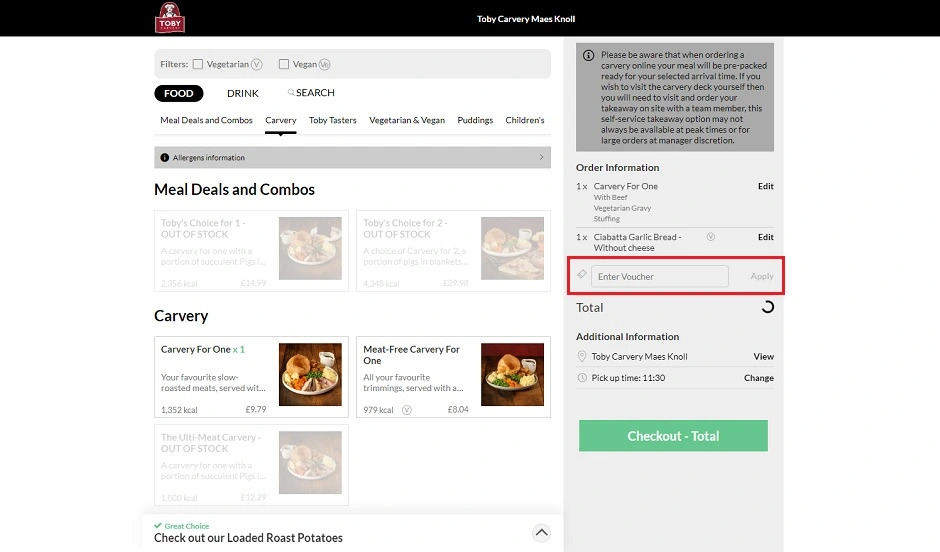Tick the Vegetarian filter checkbox
The width and height of the screenshot is (940, 552).
(198, 64)
